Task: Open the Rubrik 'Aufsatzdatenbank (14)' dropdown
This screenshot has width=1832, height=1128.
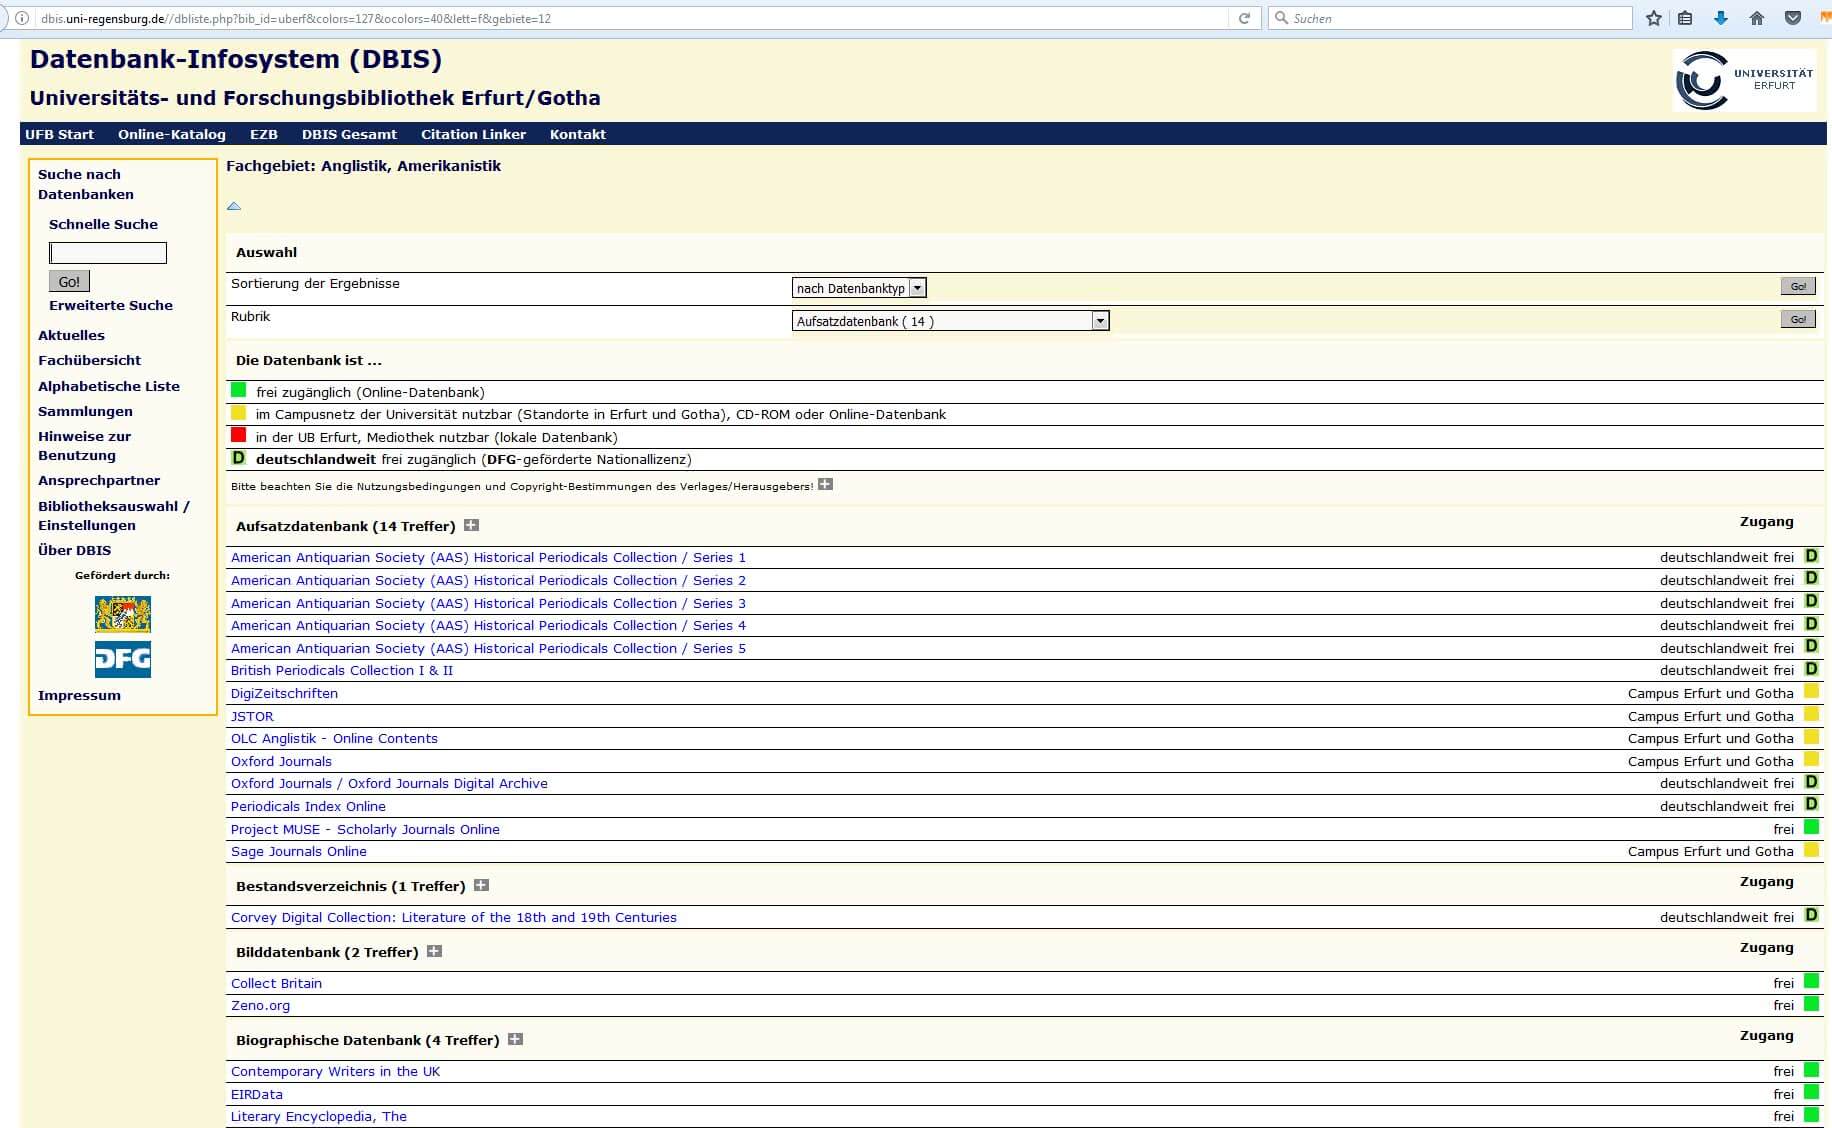Action: pyautogui.click(x=951, y=321)
